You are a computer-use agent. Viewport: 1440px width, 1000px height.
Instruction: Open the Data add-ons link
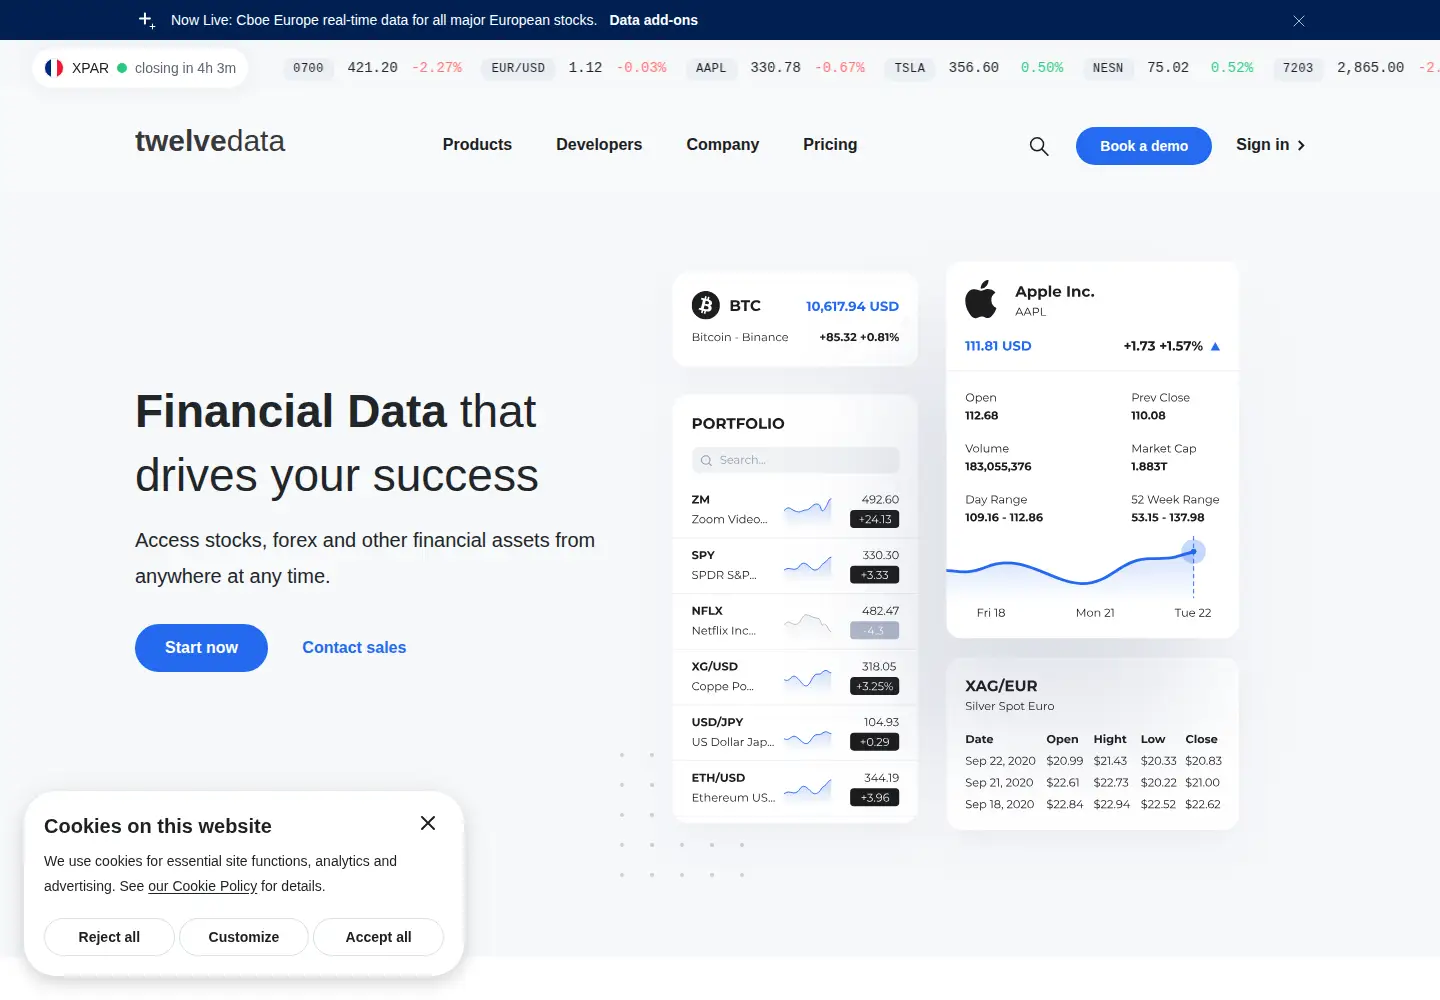coord(654,20)
